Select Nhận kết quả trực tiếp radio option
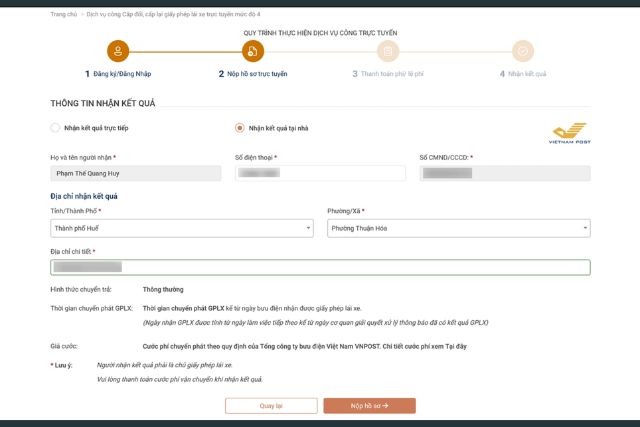640x427 pixels. [55, 128]
